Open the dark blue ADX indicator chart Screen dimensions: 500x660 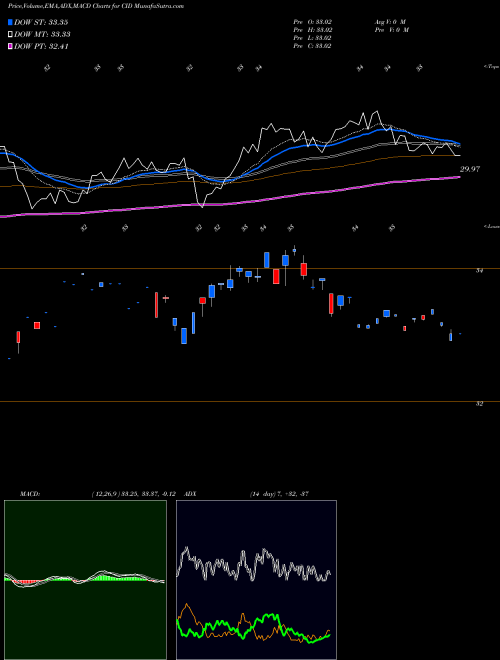click(x=256, y=580)
